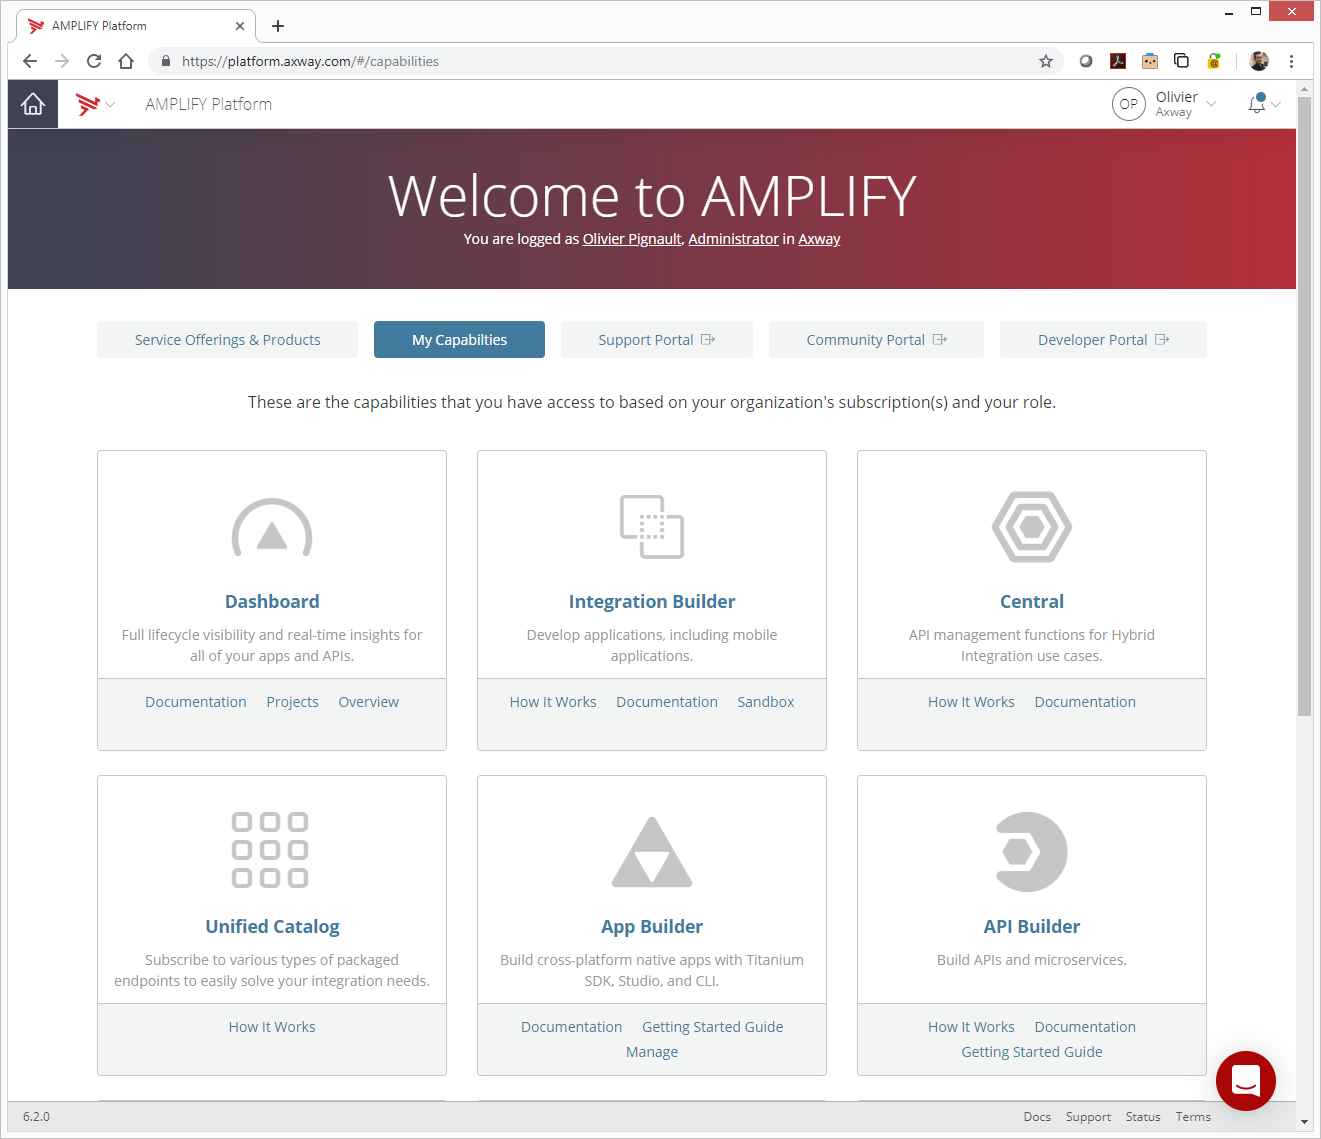1321x1139 pixels.
Task: Open Integration Builder How It Works
Action: click(x=553, y=702)
